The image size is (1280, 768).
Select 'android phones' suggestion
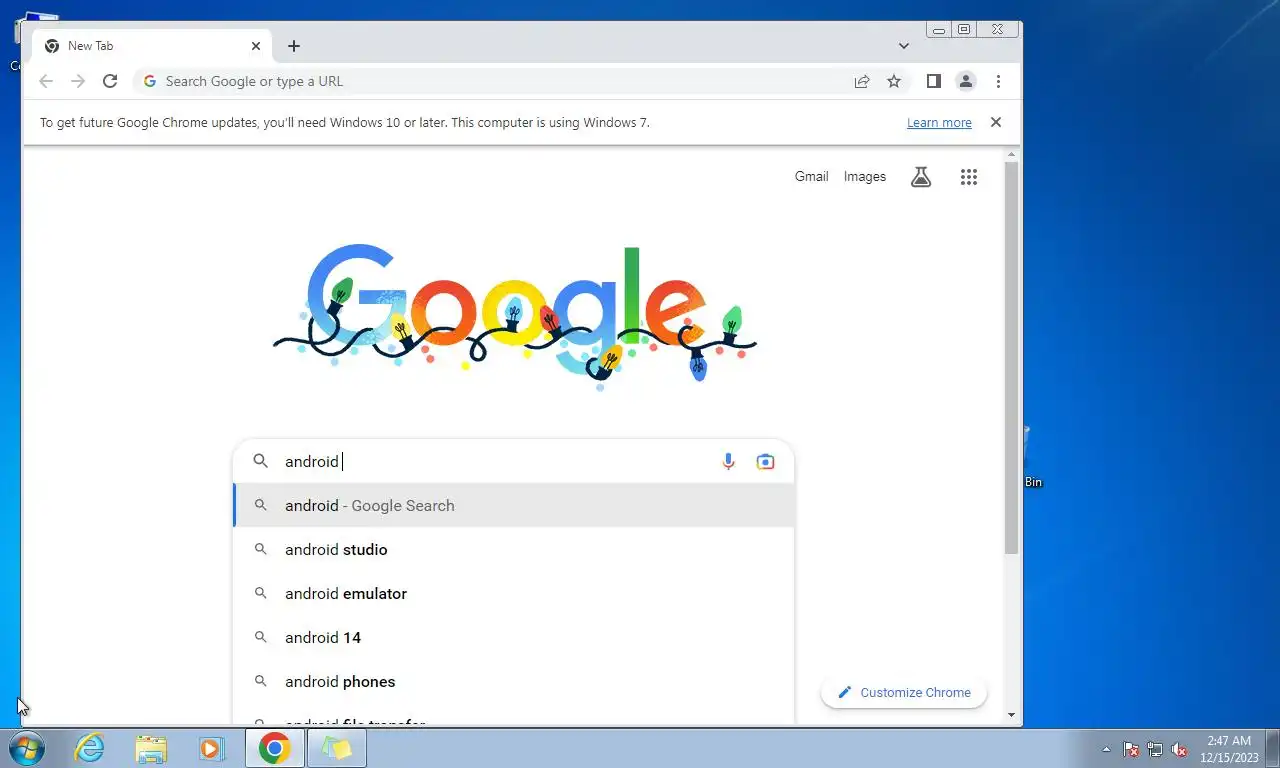[514, 681]
